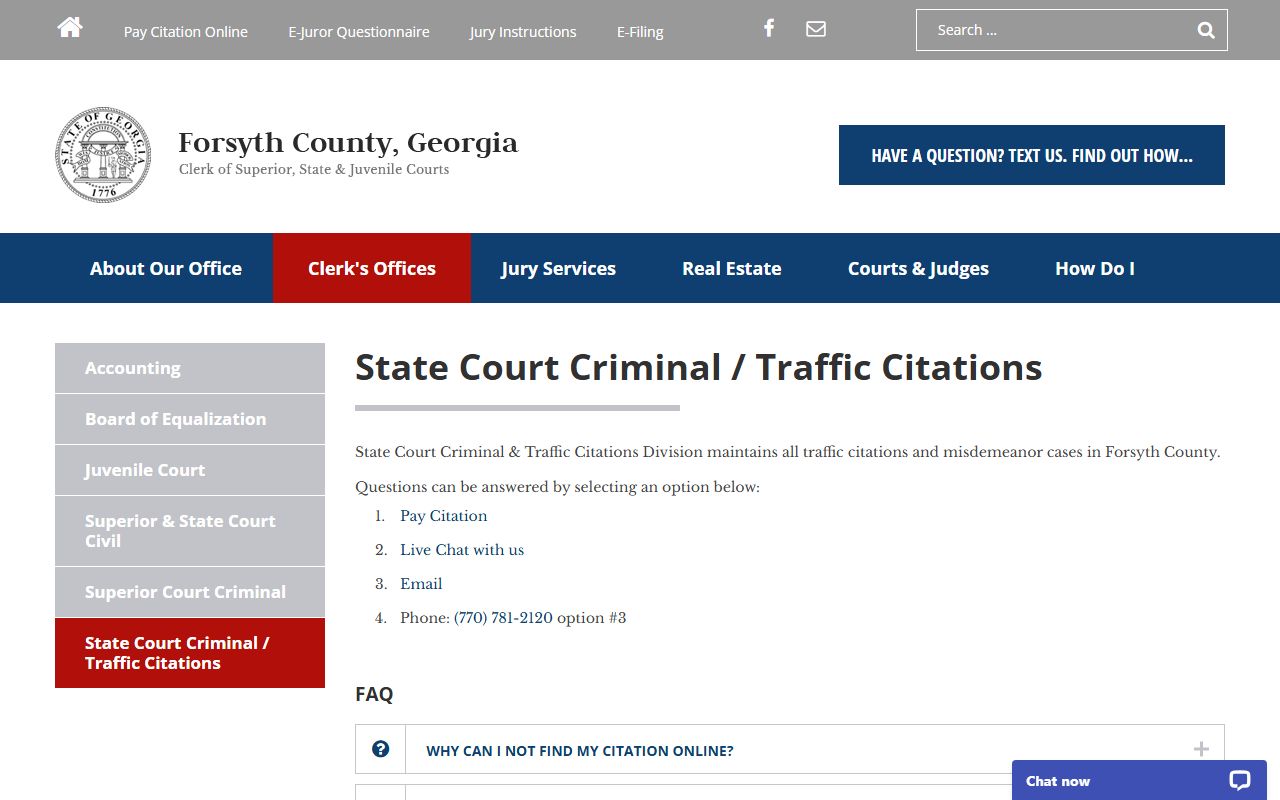Follow the Email list link
Screen dimensions: 1280x800
tap(421, 584)
